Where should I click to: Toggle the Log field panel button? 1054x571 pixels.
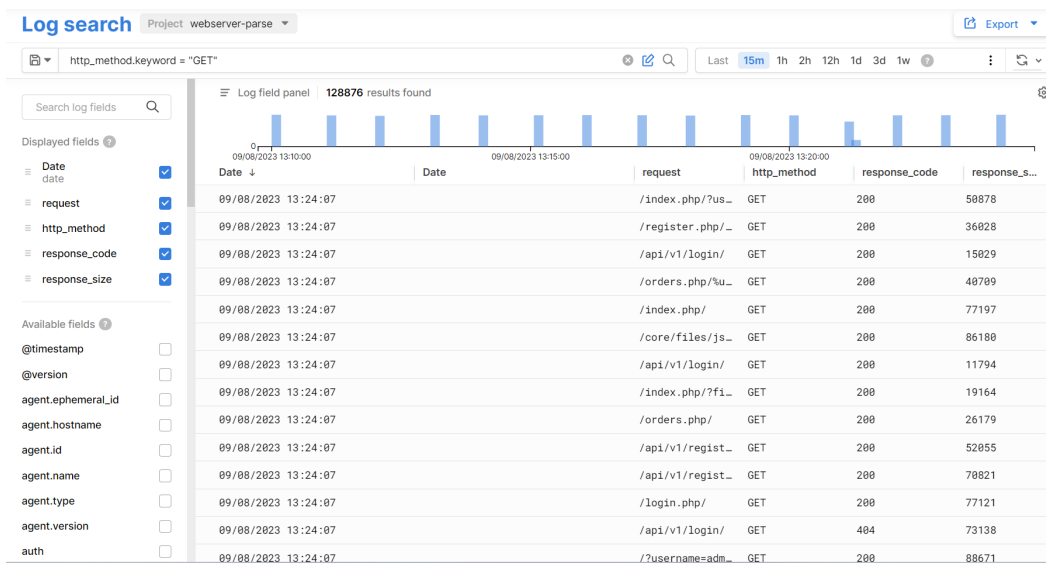click(265, 93)
